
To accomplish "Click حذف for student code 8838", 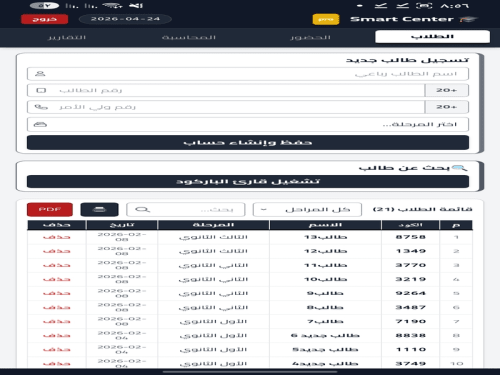I will [x=57, y=335].
